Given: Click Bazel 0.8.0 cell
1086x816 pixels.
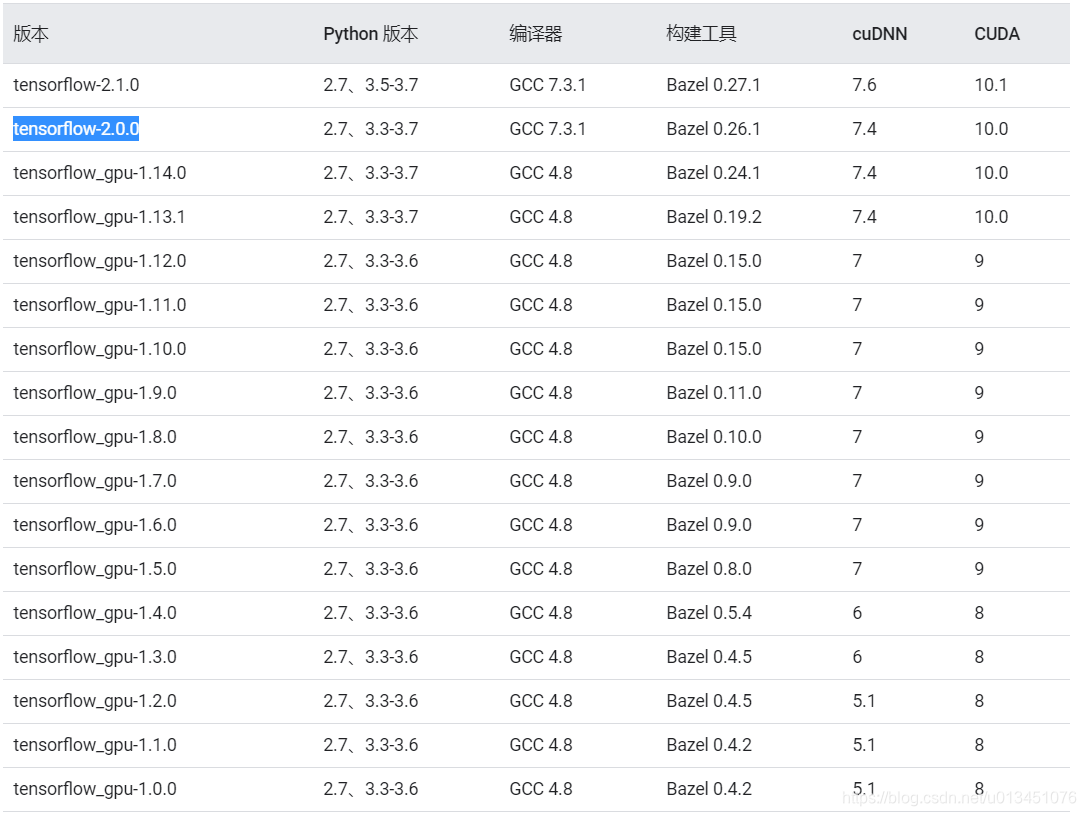Looking at the screenshot, I should pyautogui.click(x=709, y=569).
